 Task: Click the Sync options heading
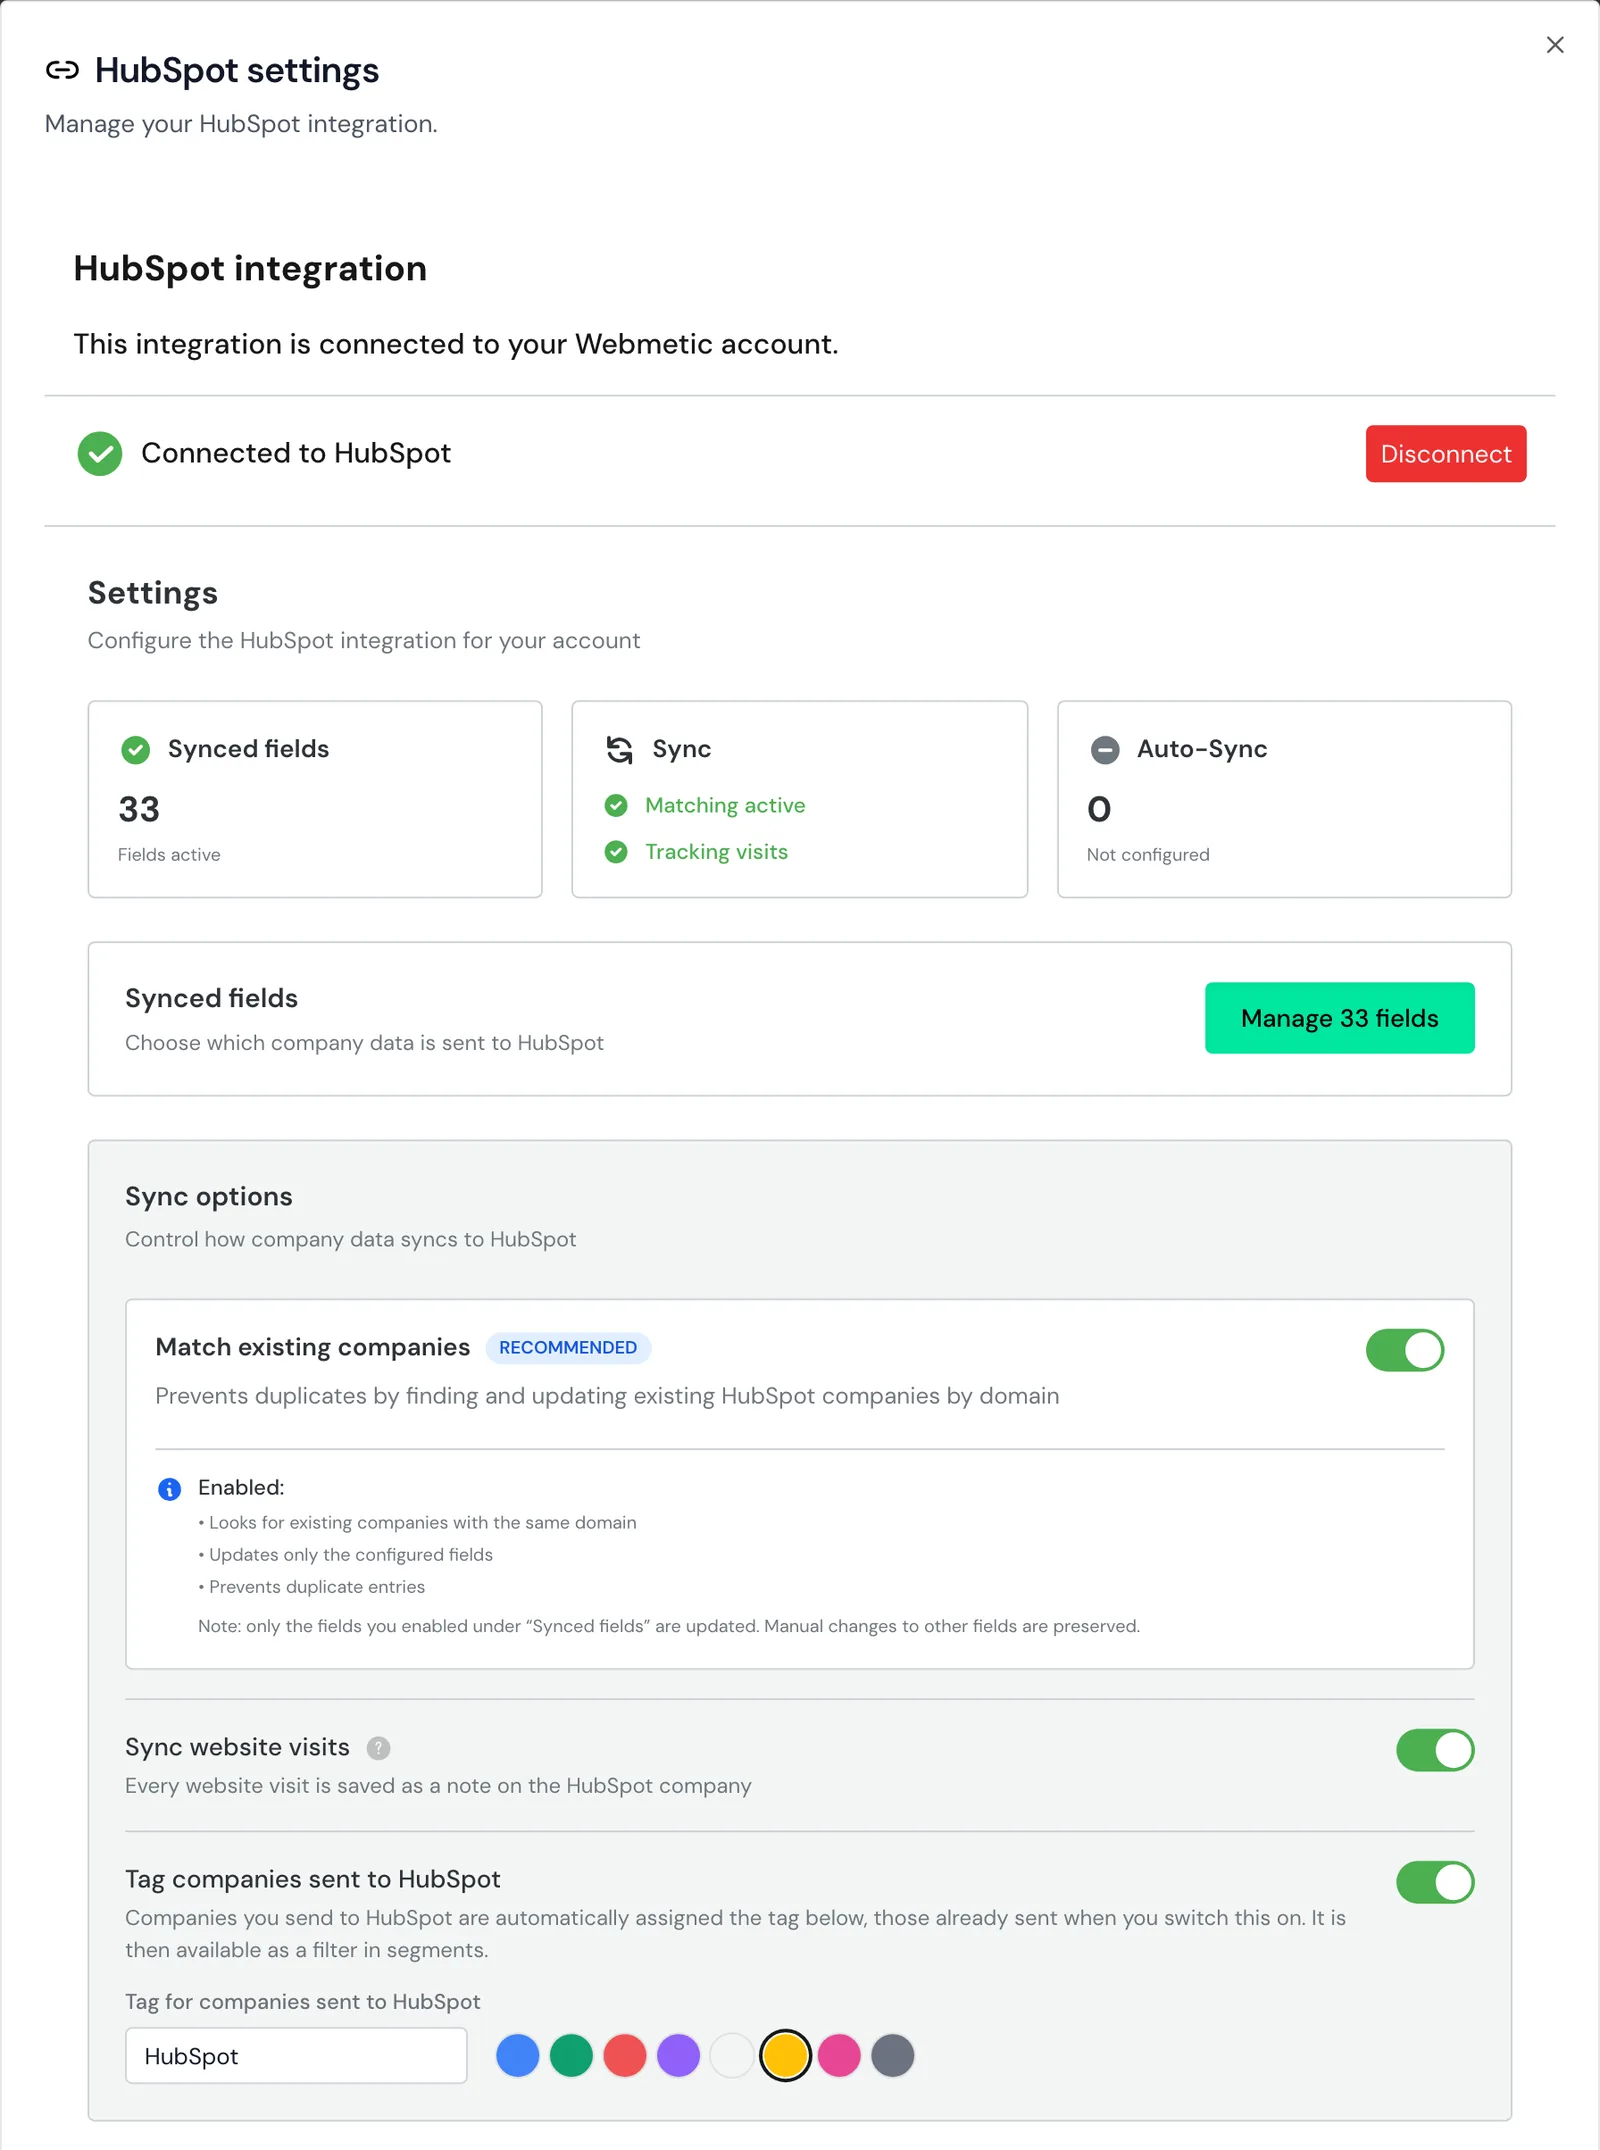pos(209,1197)
